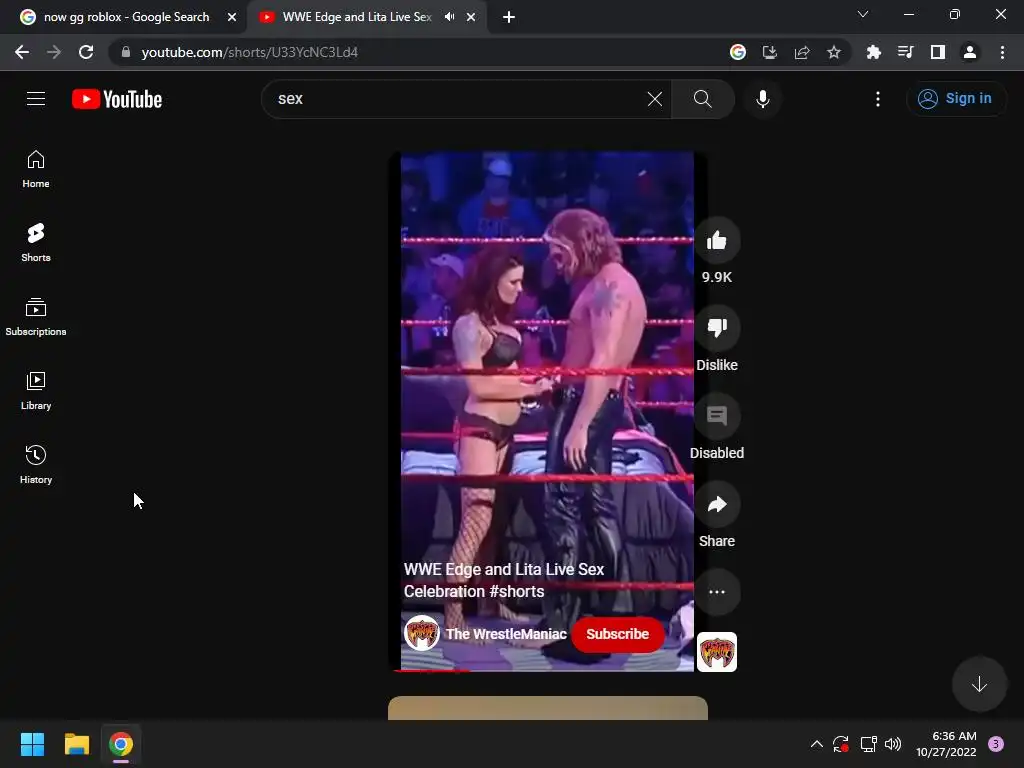Screen dimensions: 1024x768
Task: Go back in browser history
Action: coord(22,52)
